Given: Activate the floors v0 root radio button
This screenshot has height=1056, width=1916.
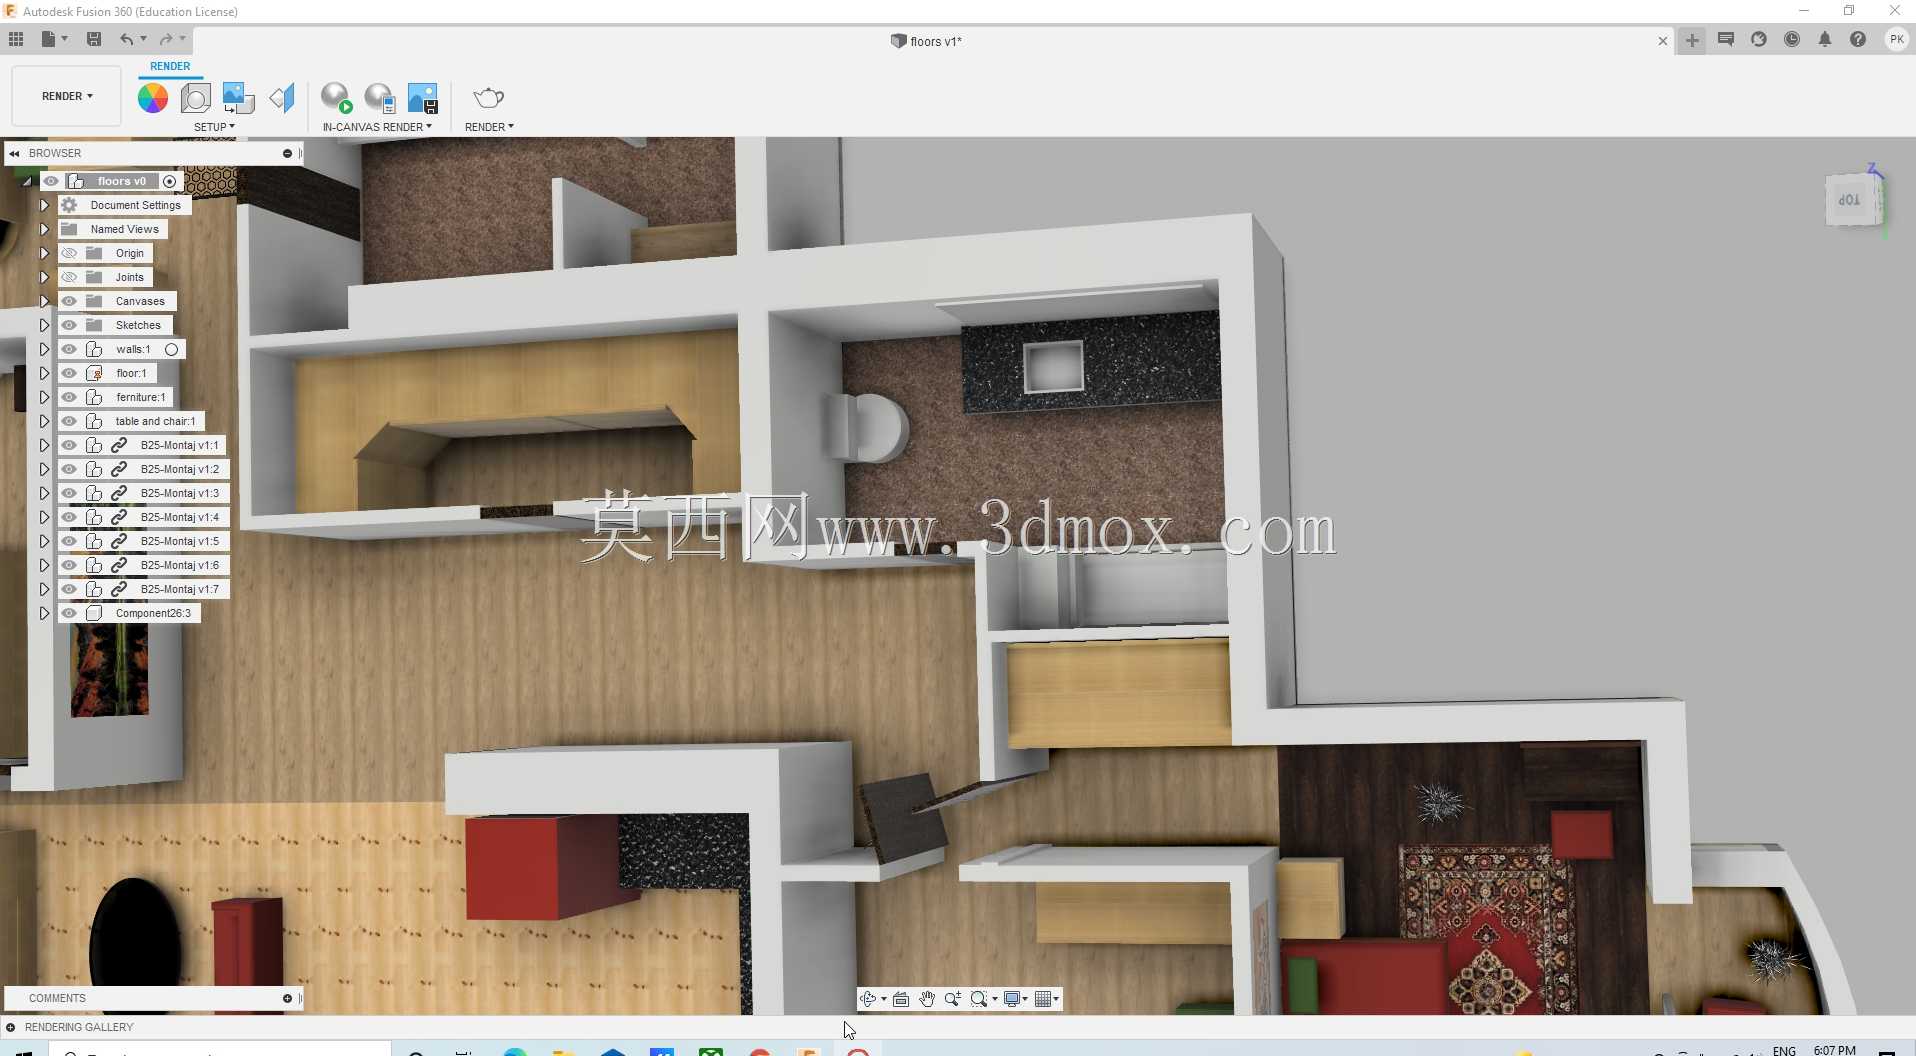Looking at the screenshot, I should [170, 181].
